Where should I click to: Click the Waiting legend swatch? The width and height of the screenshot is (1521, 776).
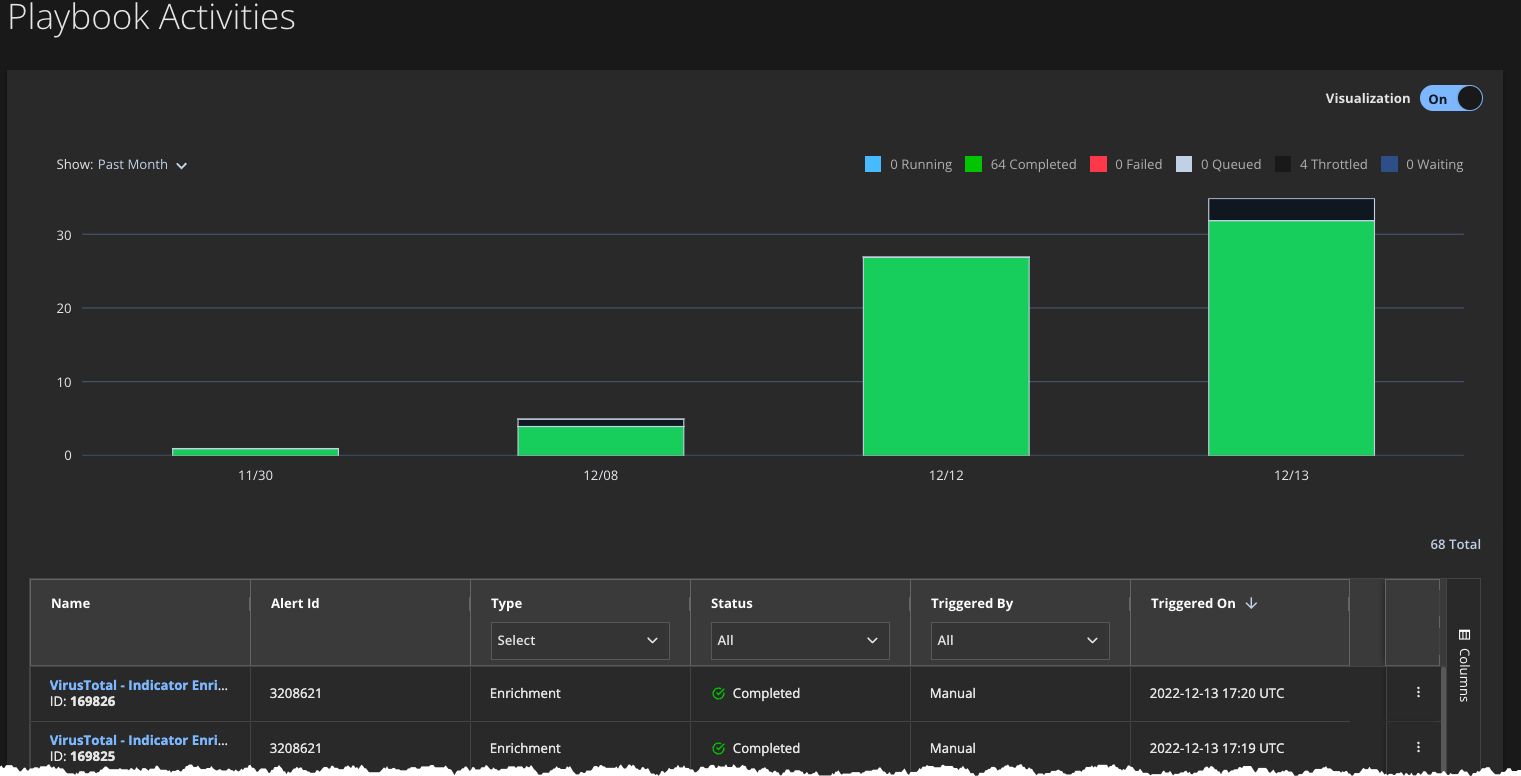[x=1388, y=165]
